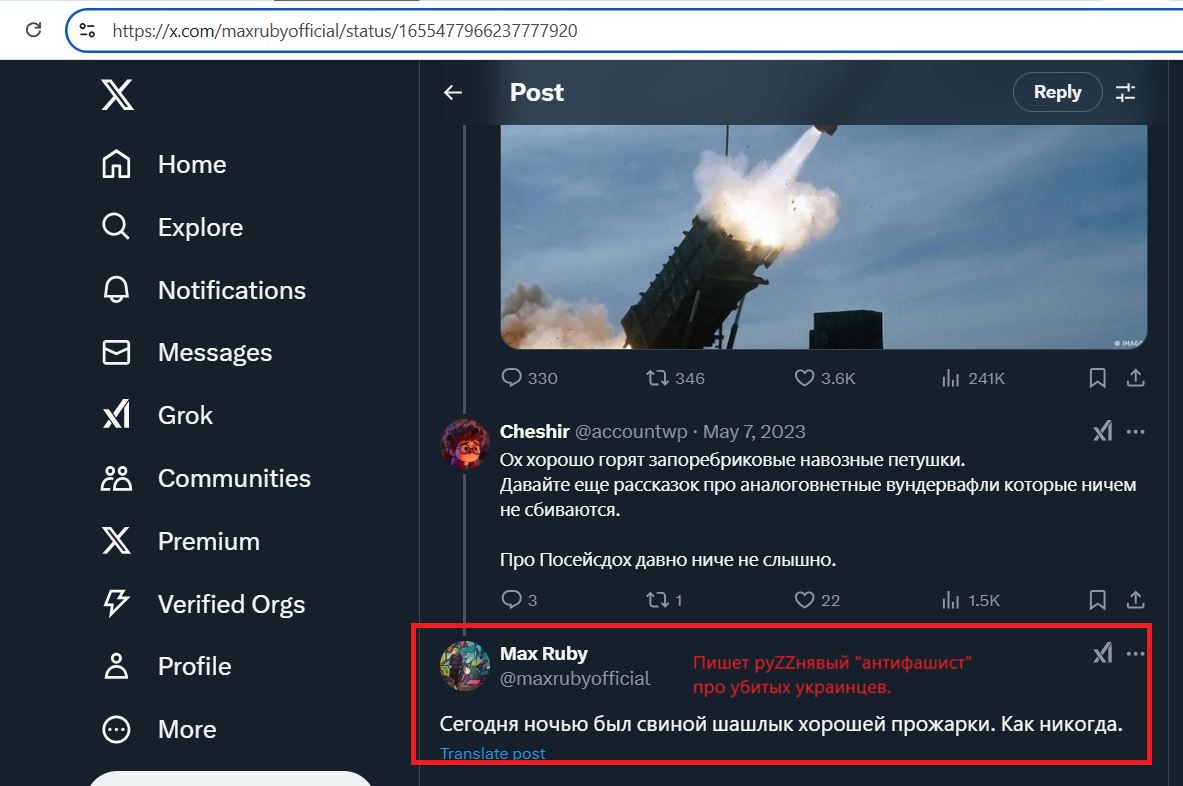Open Grok explain icon on Cheshir's reply
This screenshot has height=786, width=1183.
coord(1103,431)
